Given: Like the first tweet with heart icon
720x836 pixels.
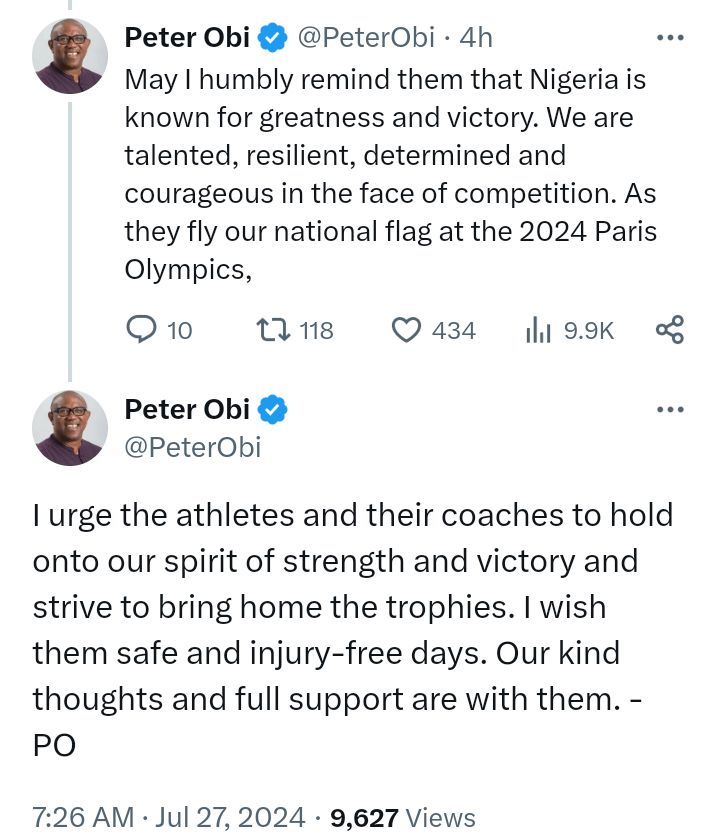Looking at the screenshot, I should (x=404, y=329).
